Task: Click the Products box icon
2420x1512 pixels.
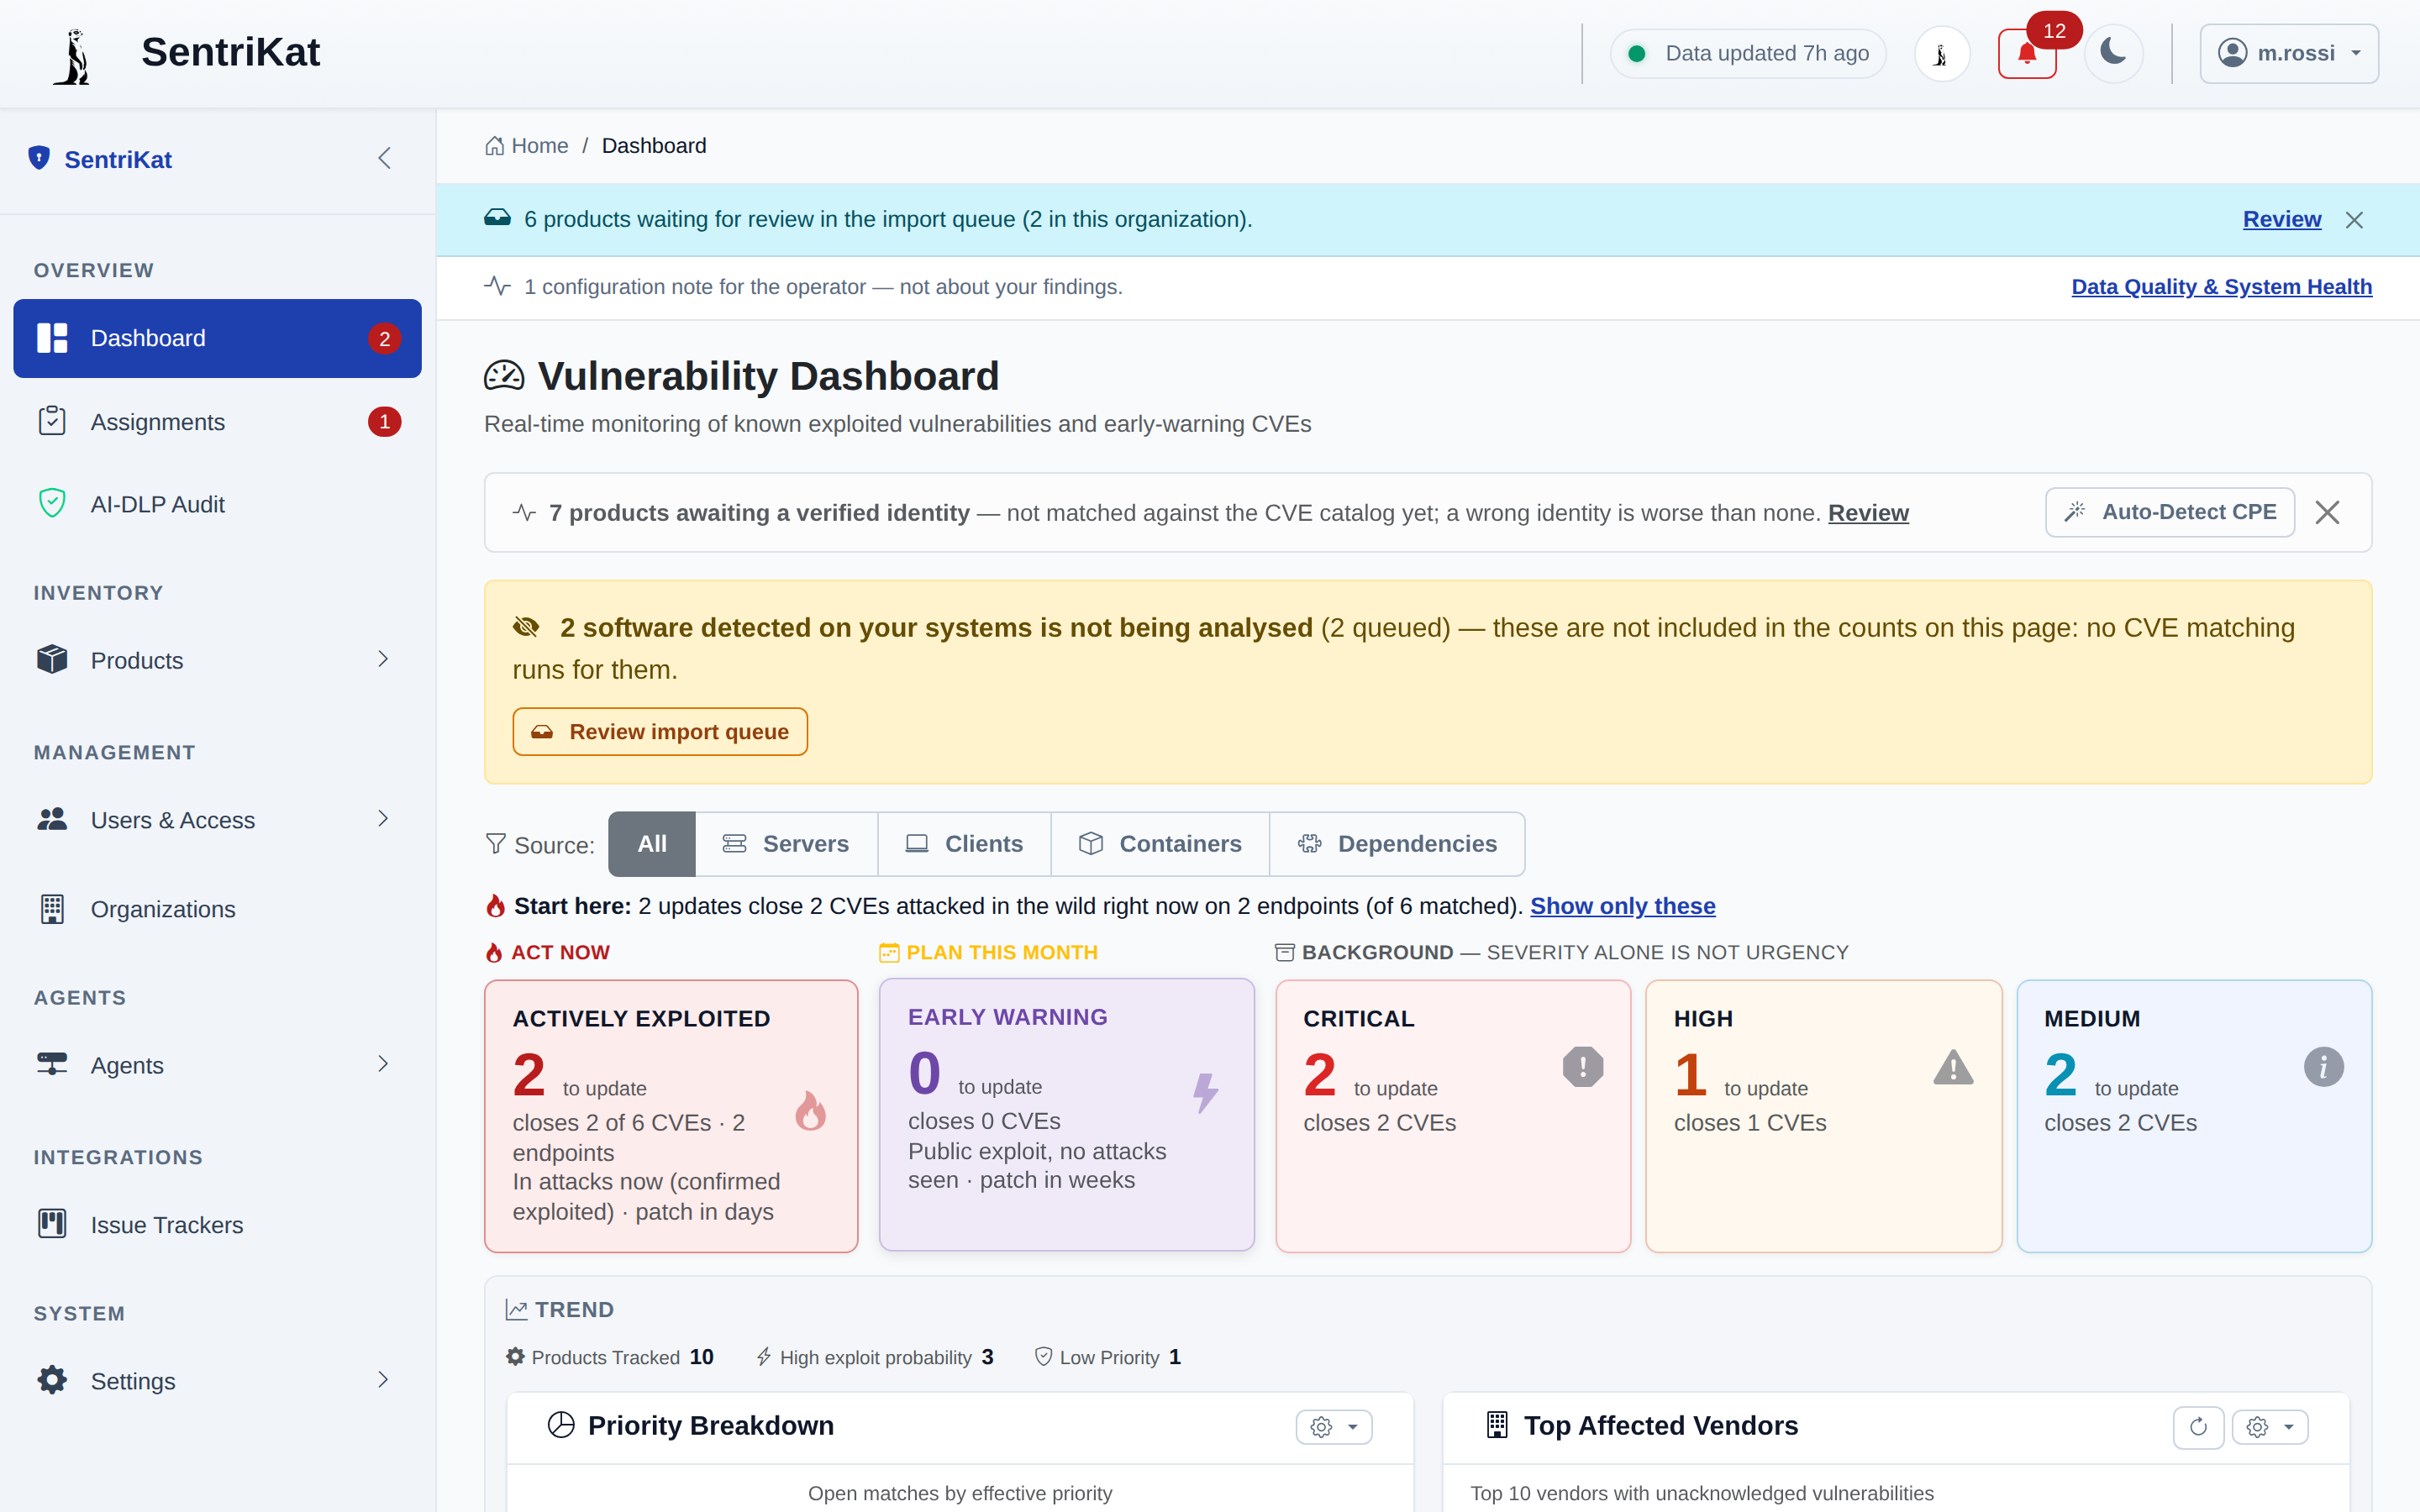Action: click(x=52, y=659)
